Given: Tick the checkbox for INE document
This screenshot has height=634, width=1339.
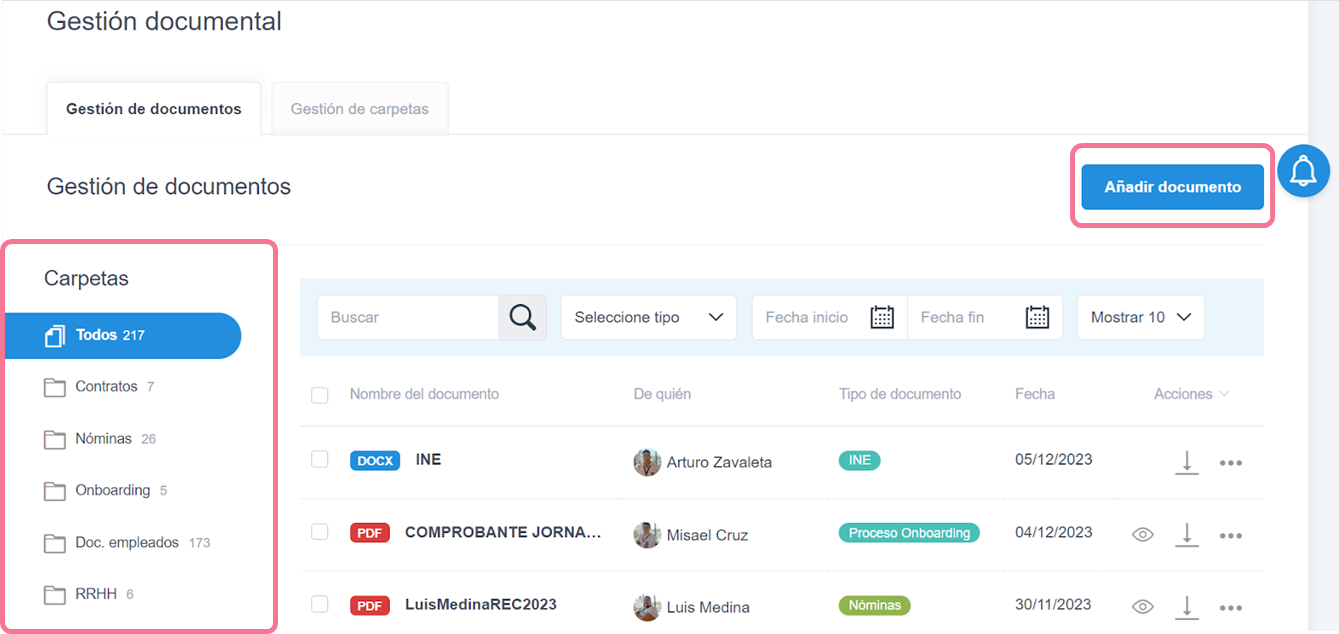Looking at the screenshot, I should 320,459.
